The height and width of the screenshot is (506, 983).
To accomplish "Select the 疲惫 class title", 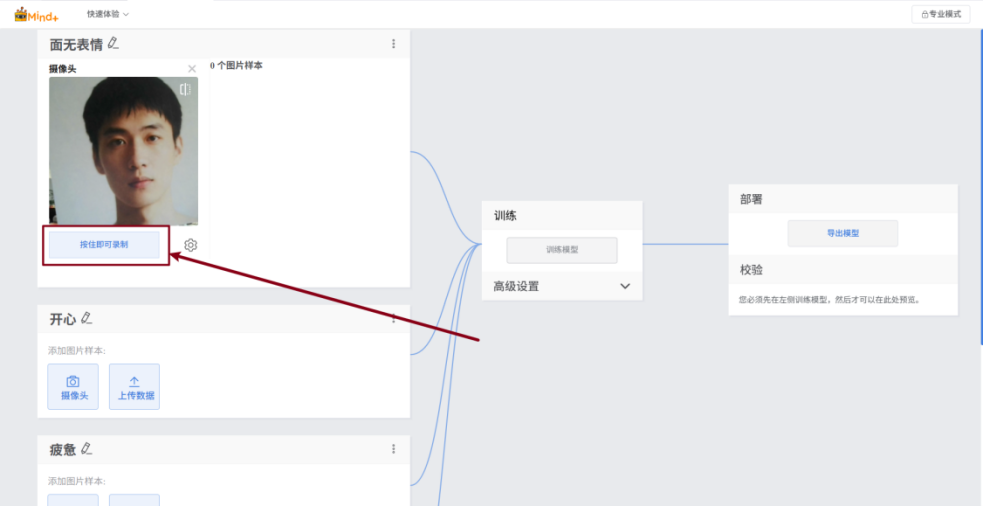I will pyautogui.click(x=63, y=450).
